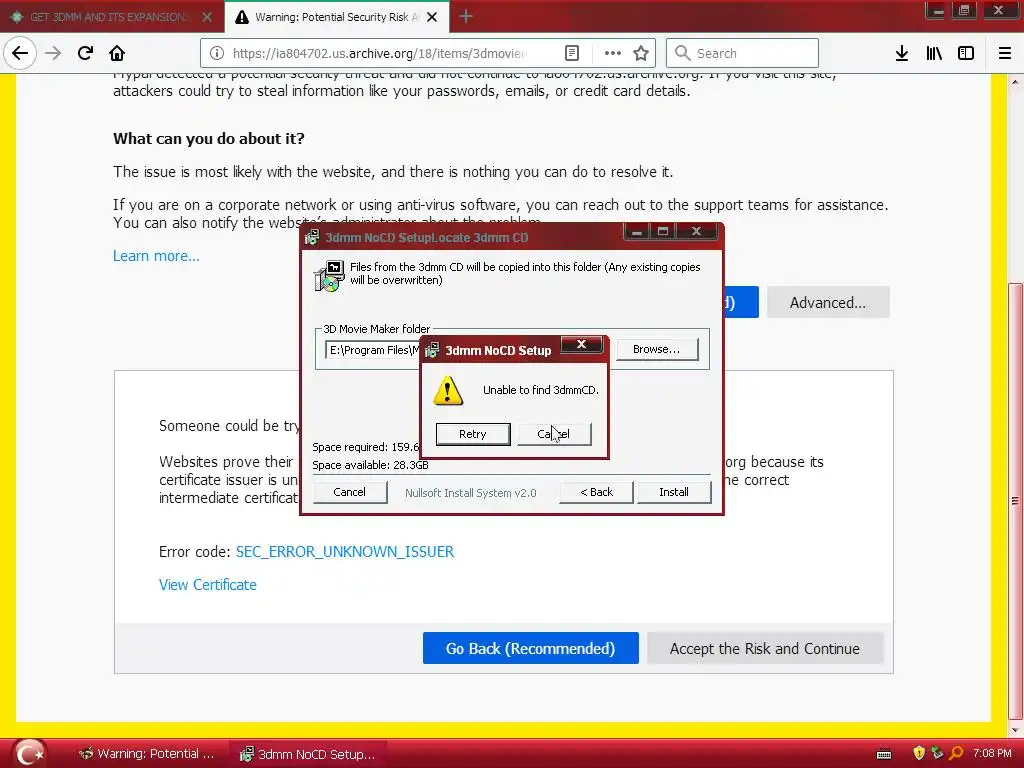Screen dimensions: 1024x768
Task: Open the downloads arrow icon
Action: point(901,53)
